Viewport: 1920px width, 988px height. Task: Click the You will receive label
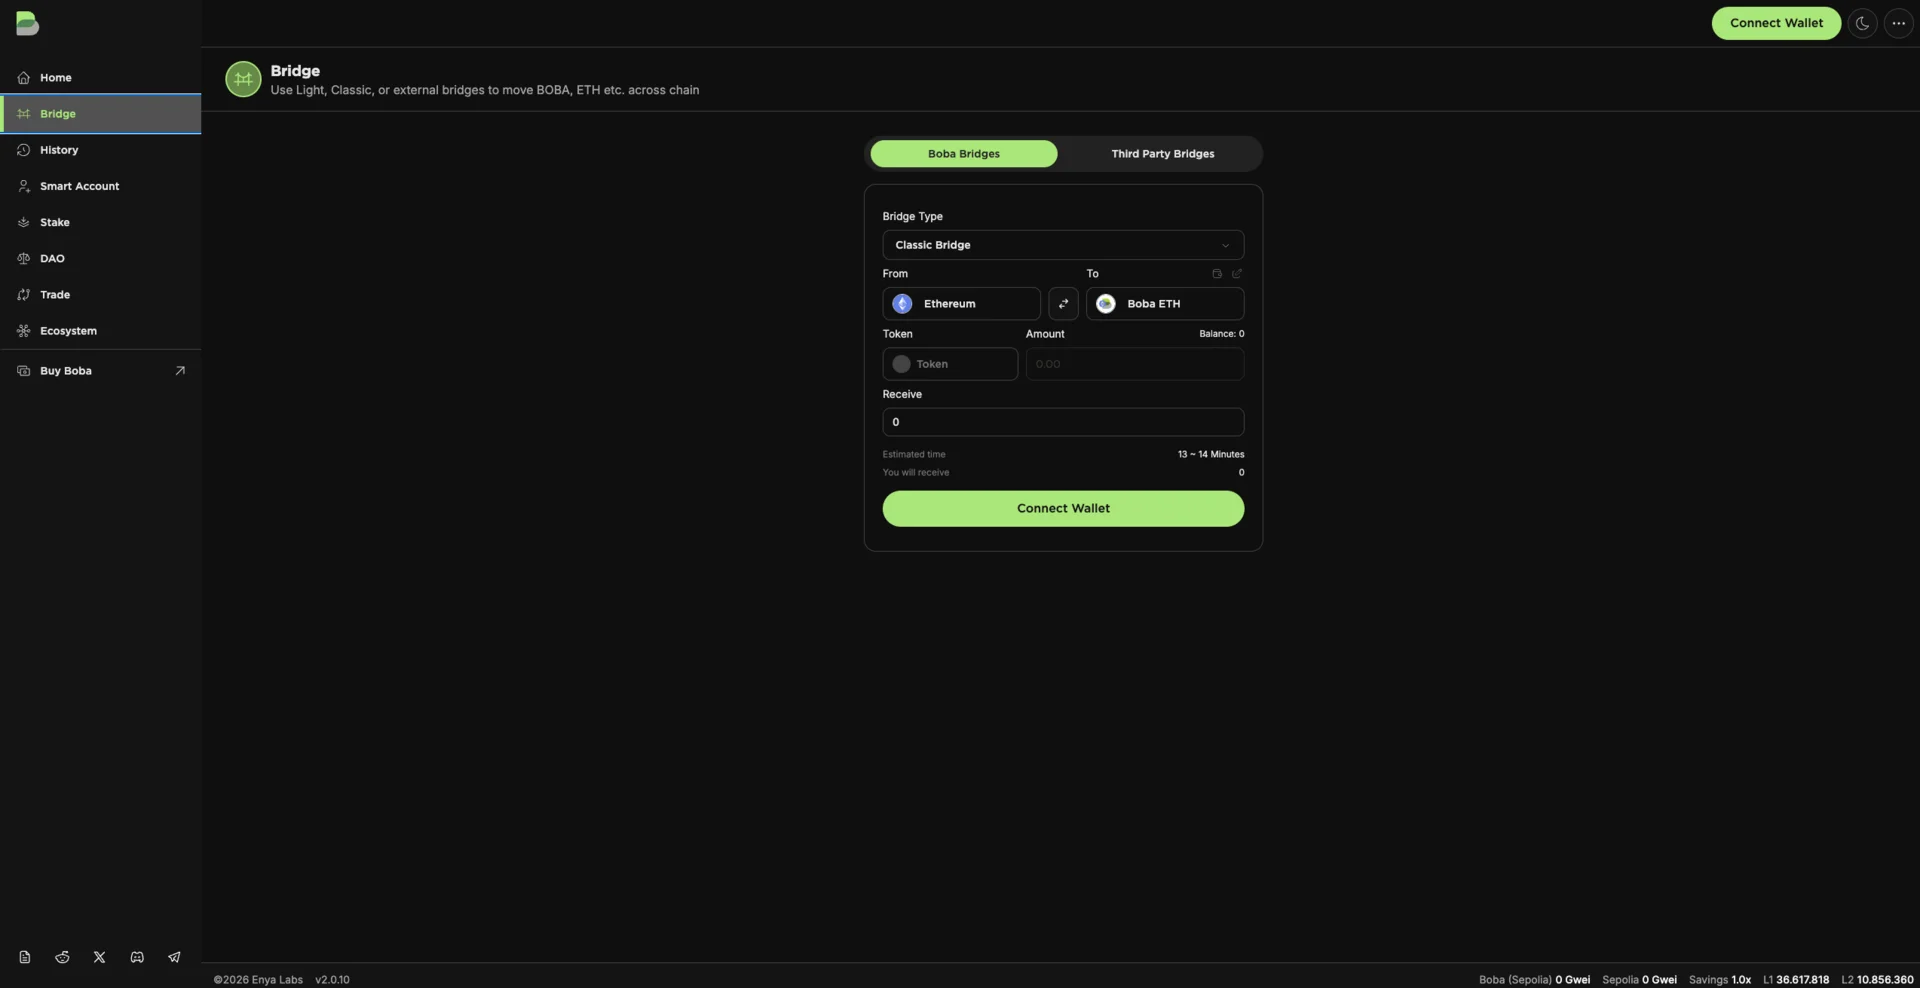coord(916,472)
